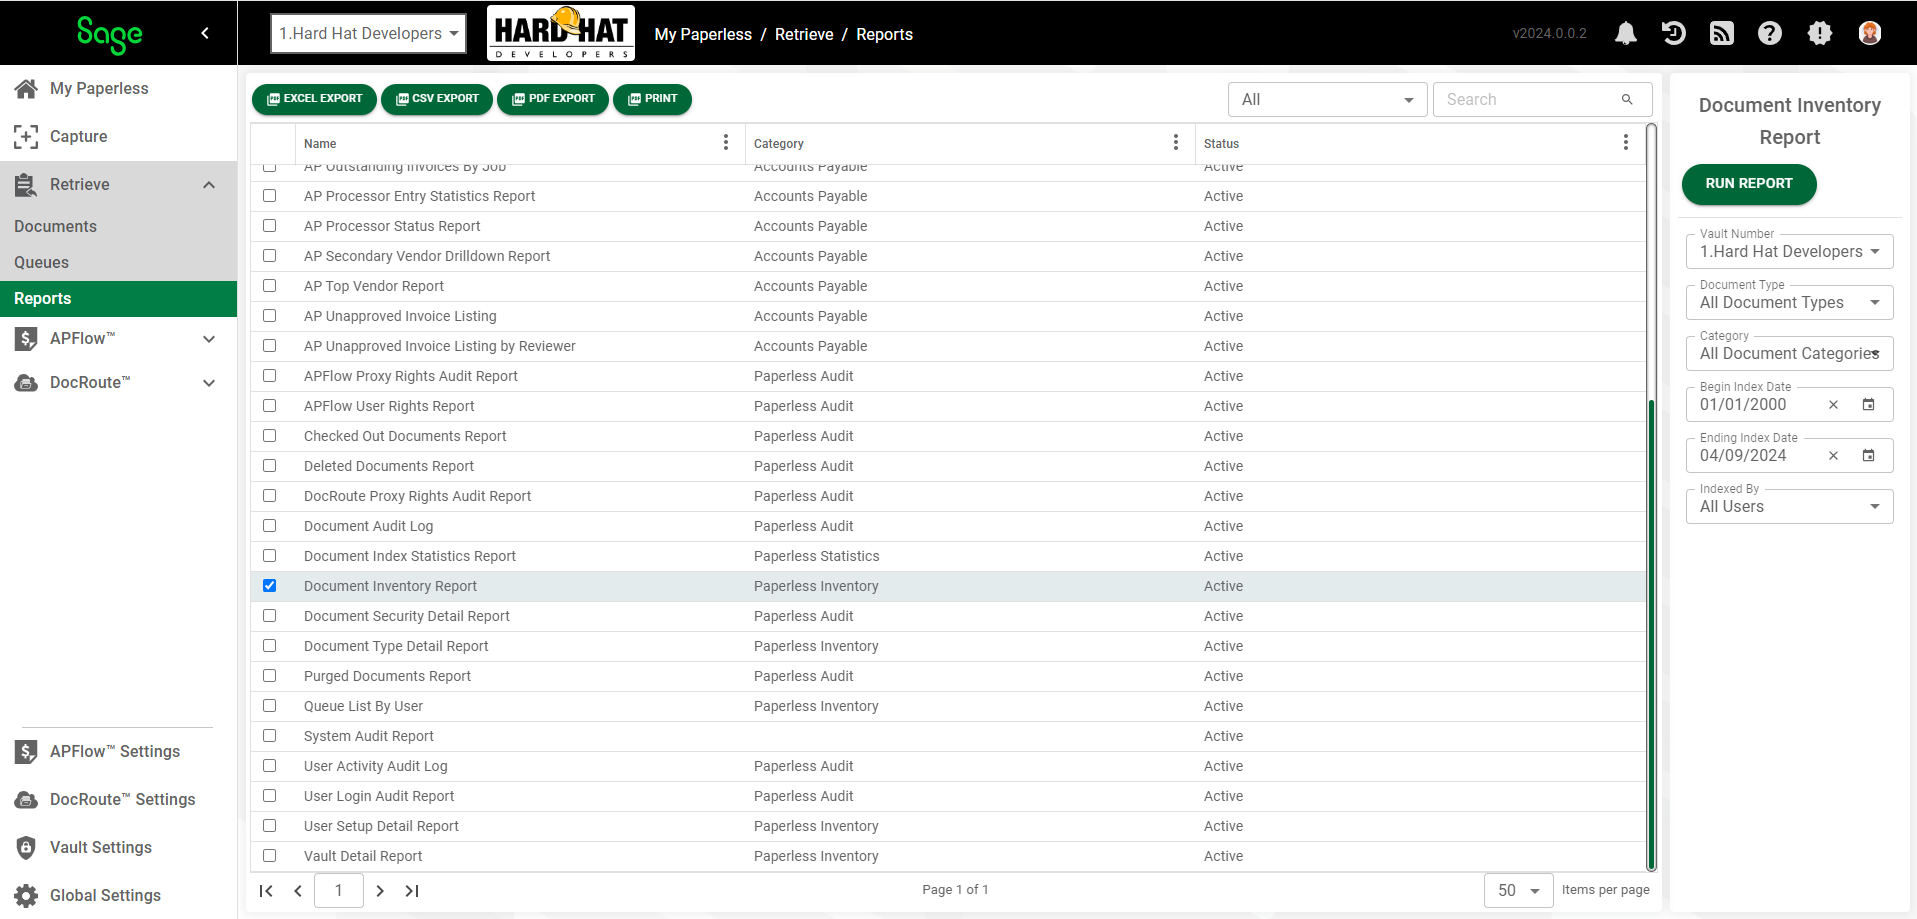
Task: Click the Search input field
Action: click(1530, 99)
